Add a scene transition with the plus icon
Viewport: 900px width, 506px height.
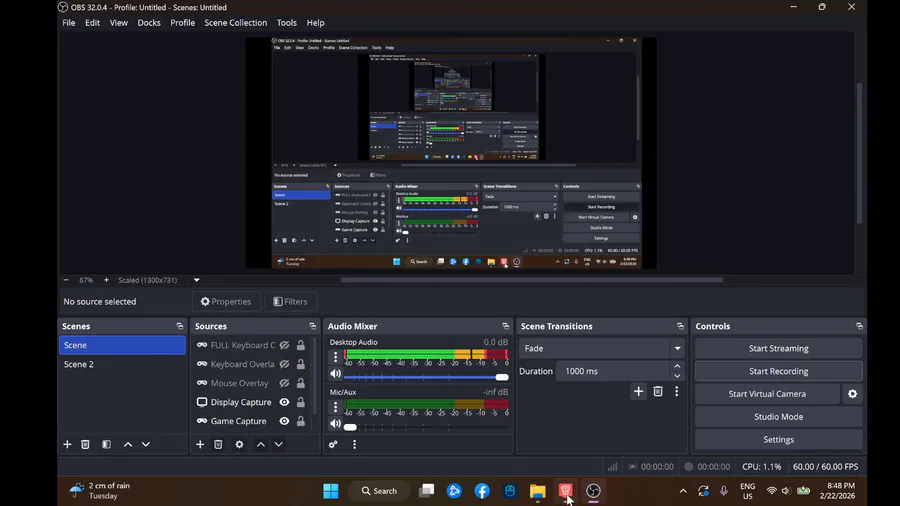pos(638,391)
